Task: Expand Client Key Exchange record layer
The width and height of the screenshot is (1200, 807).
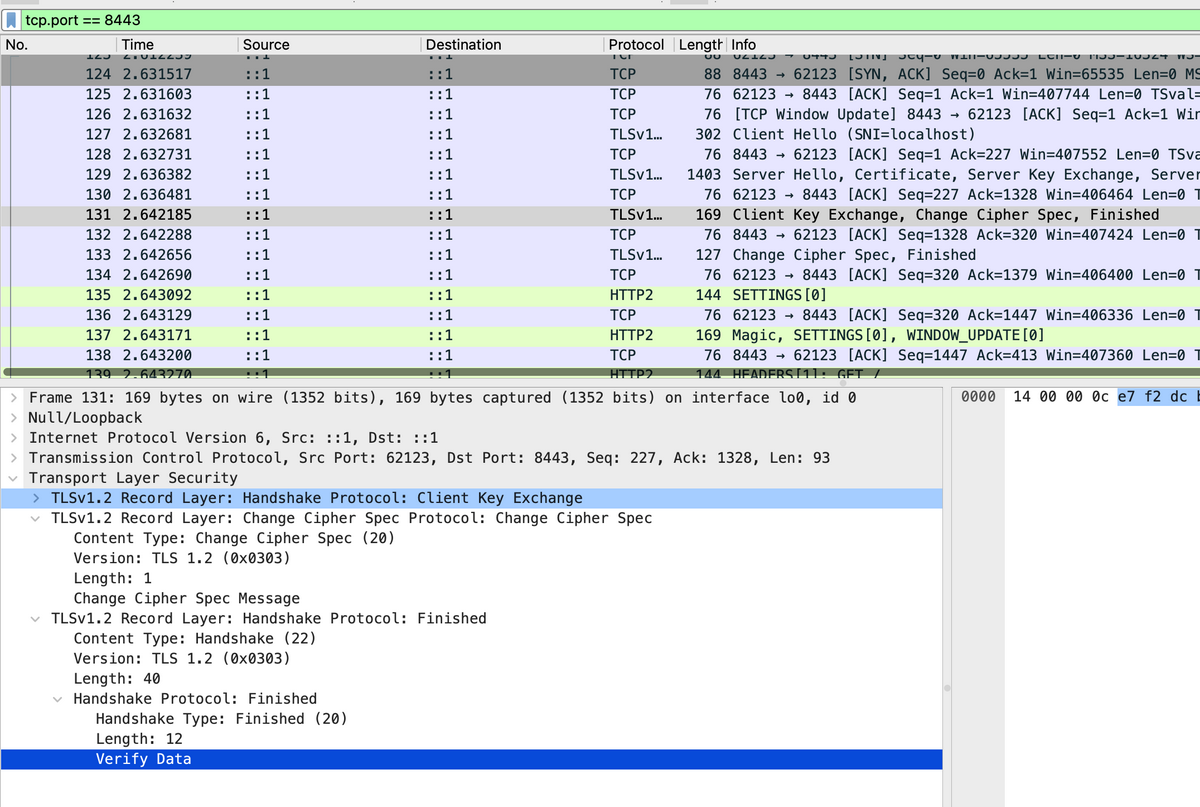Action: click(36, 498)
